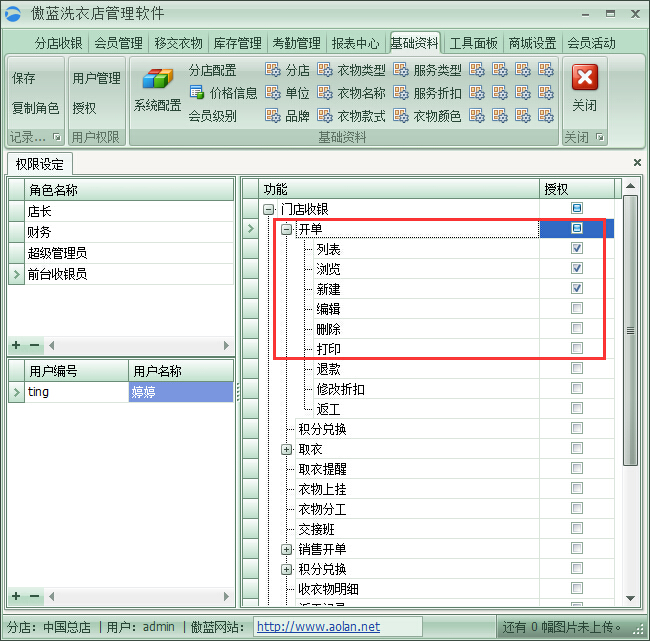Open the 衣物类型 settings item
The width and height of the screenshot is (650, 641).
351,70
